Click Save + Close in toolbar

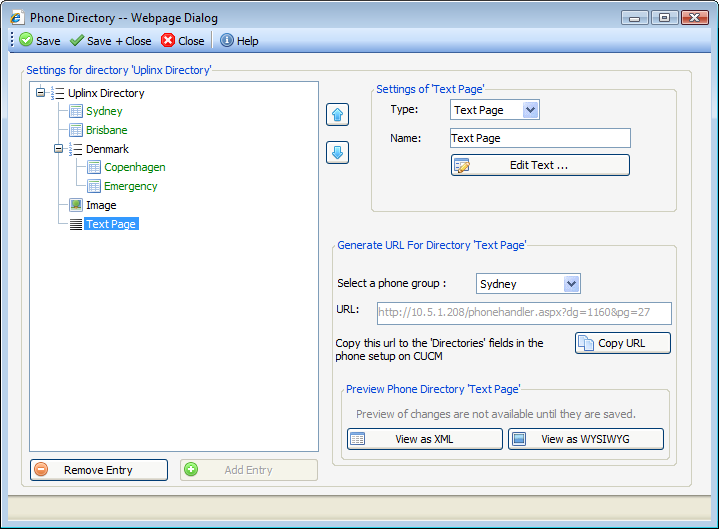click(110, 41)
